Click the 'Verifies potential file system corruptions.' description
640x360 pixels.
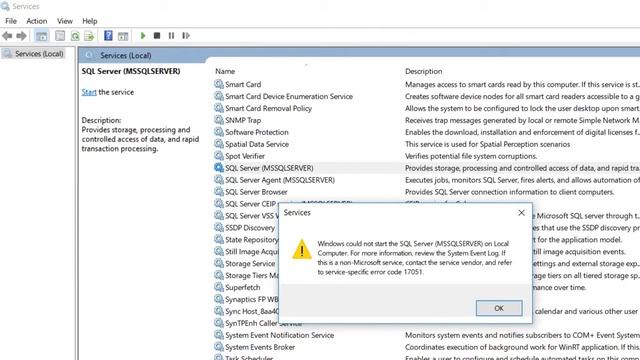(x=471, y=156)
